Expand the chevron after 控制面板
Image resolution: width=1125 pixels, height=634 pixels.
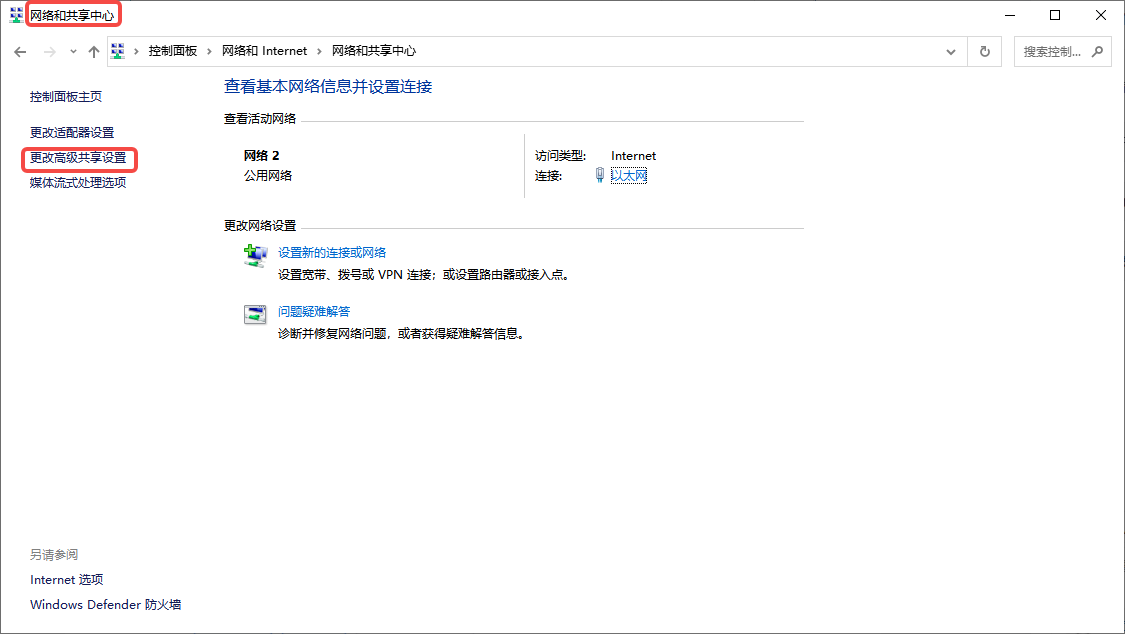pos(210,52)
